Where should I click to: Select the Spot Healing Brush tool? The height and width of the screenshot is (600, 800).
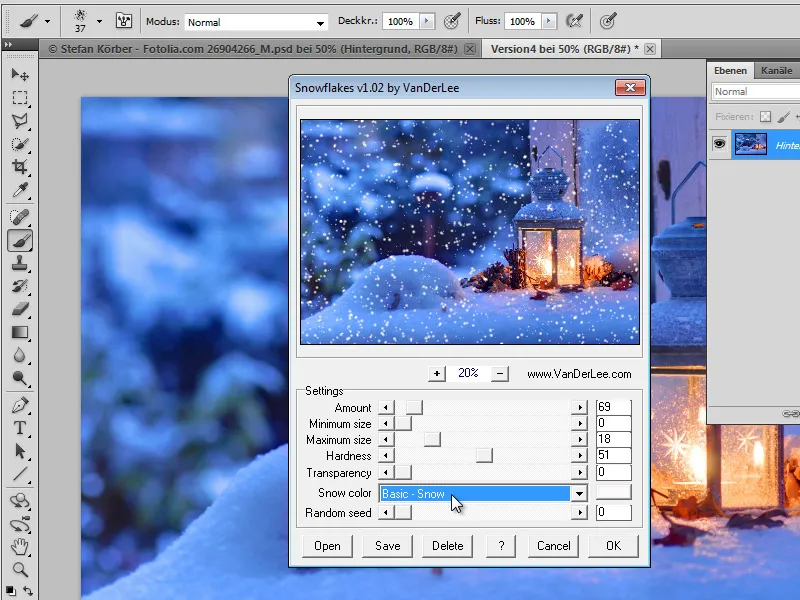pos(19,217)
